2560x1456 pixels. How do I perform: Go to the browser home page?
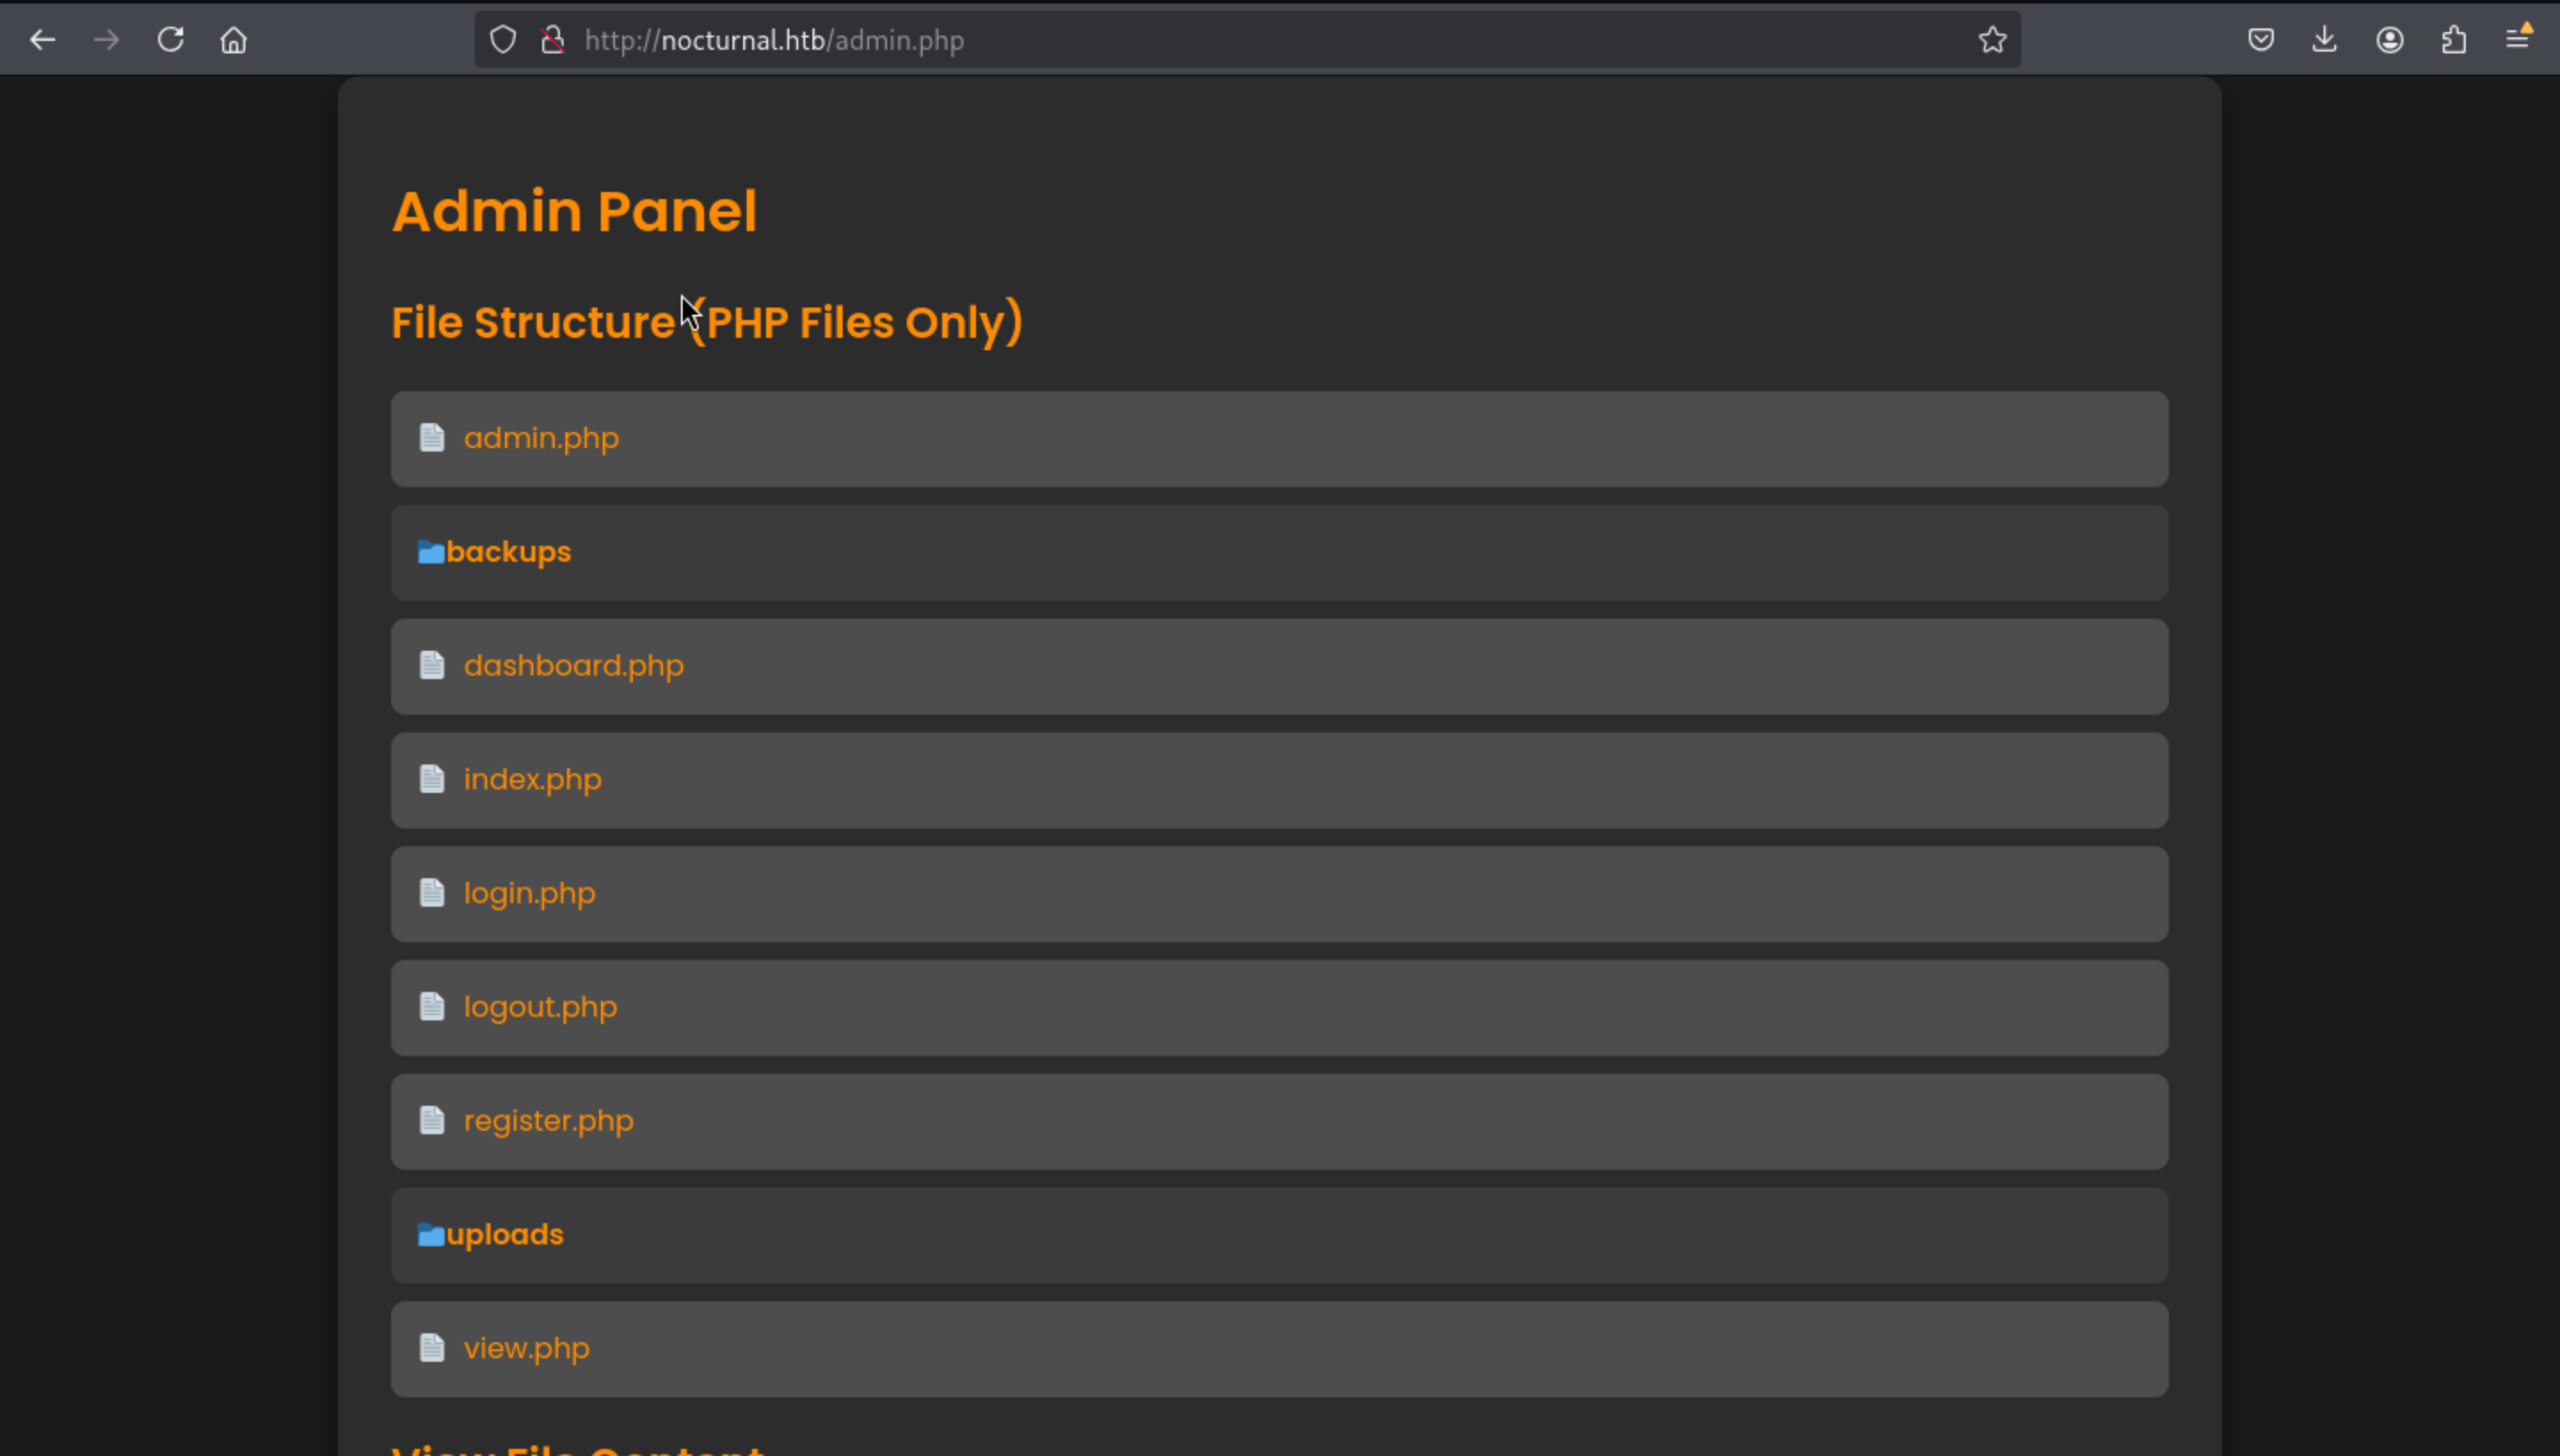(234, 40)
